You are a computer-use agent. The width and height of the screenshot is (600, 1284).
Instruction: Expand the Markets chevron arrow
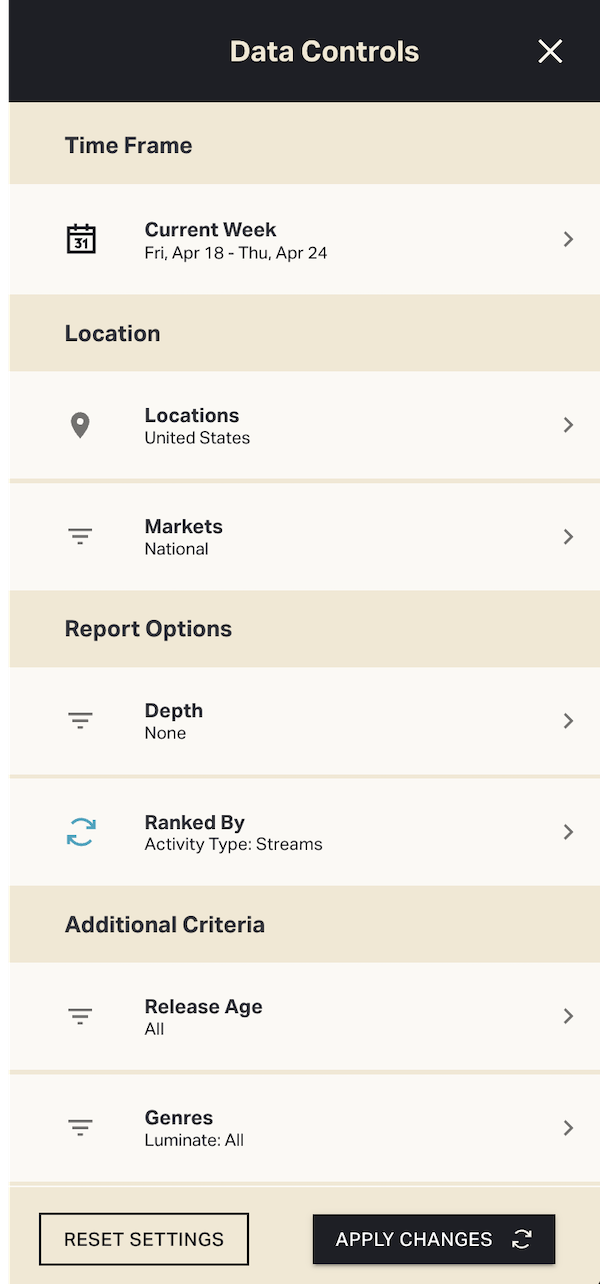(568, 537)
